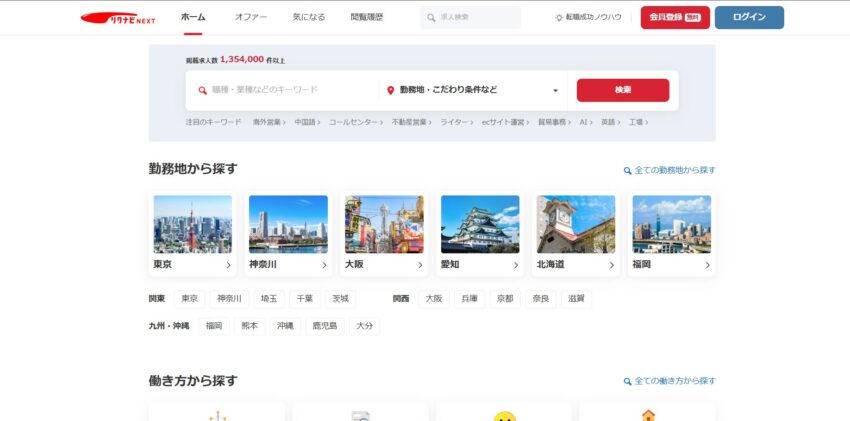Click magnifier icon in the keyword field

(202, 90)
